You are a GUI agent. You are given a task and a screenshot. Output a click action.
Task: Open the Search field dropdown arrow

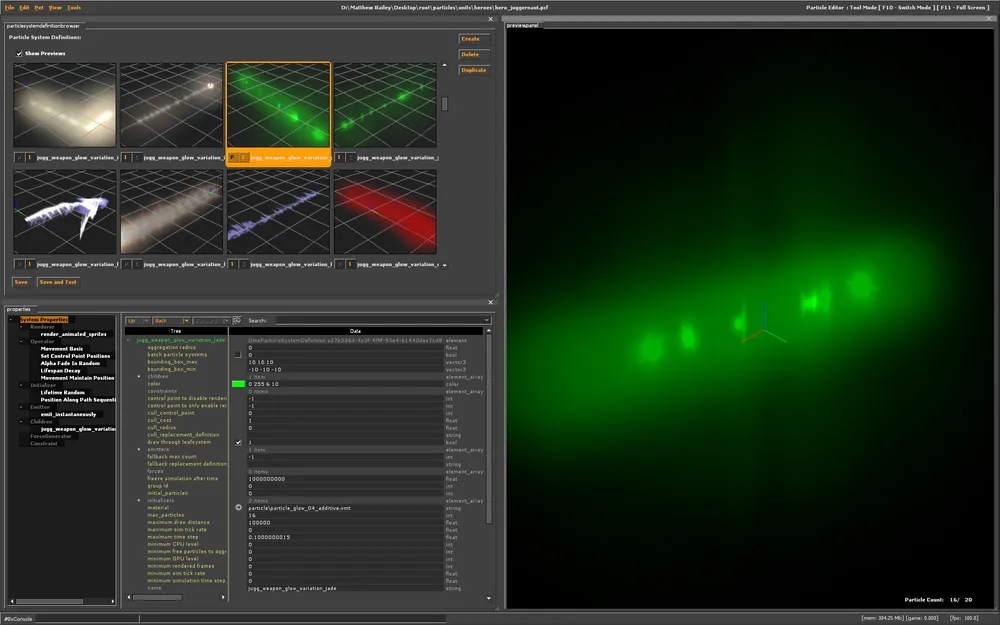click(486, 321)
